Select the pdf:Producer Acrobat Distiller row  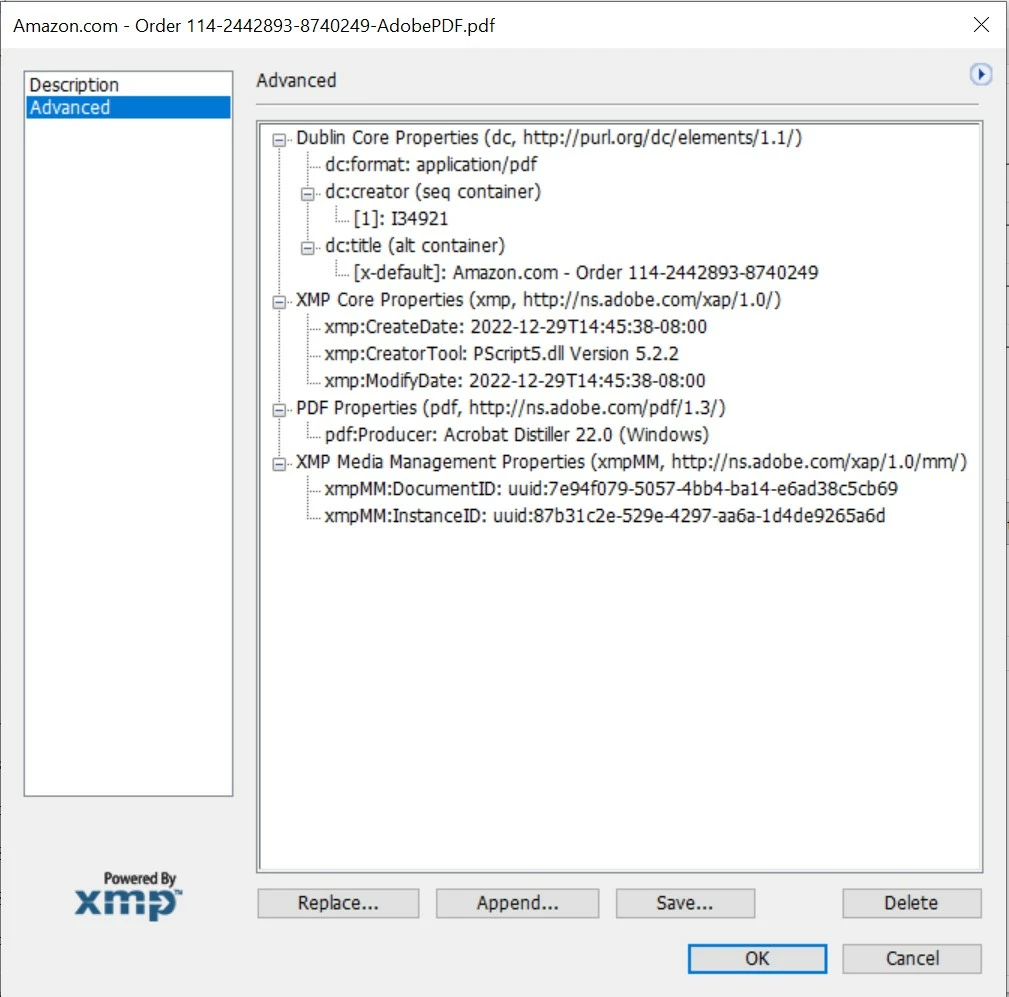(517, 435)
